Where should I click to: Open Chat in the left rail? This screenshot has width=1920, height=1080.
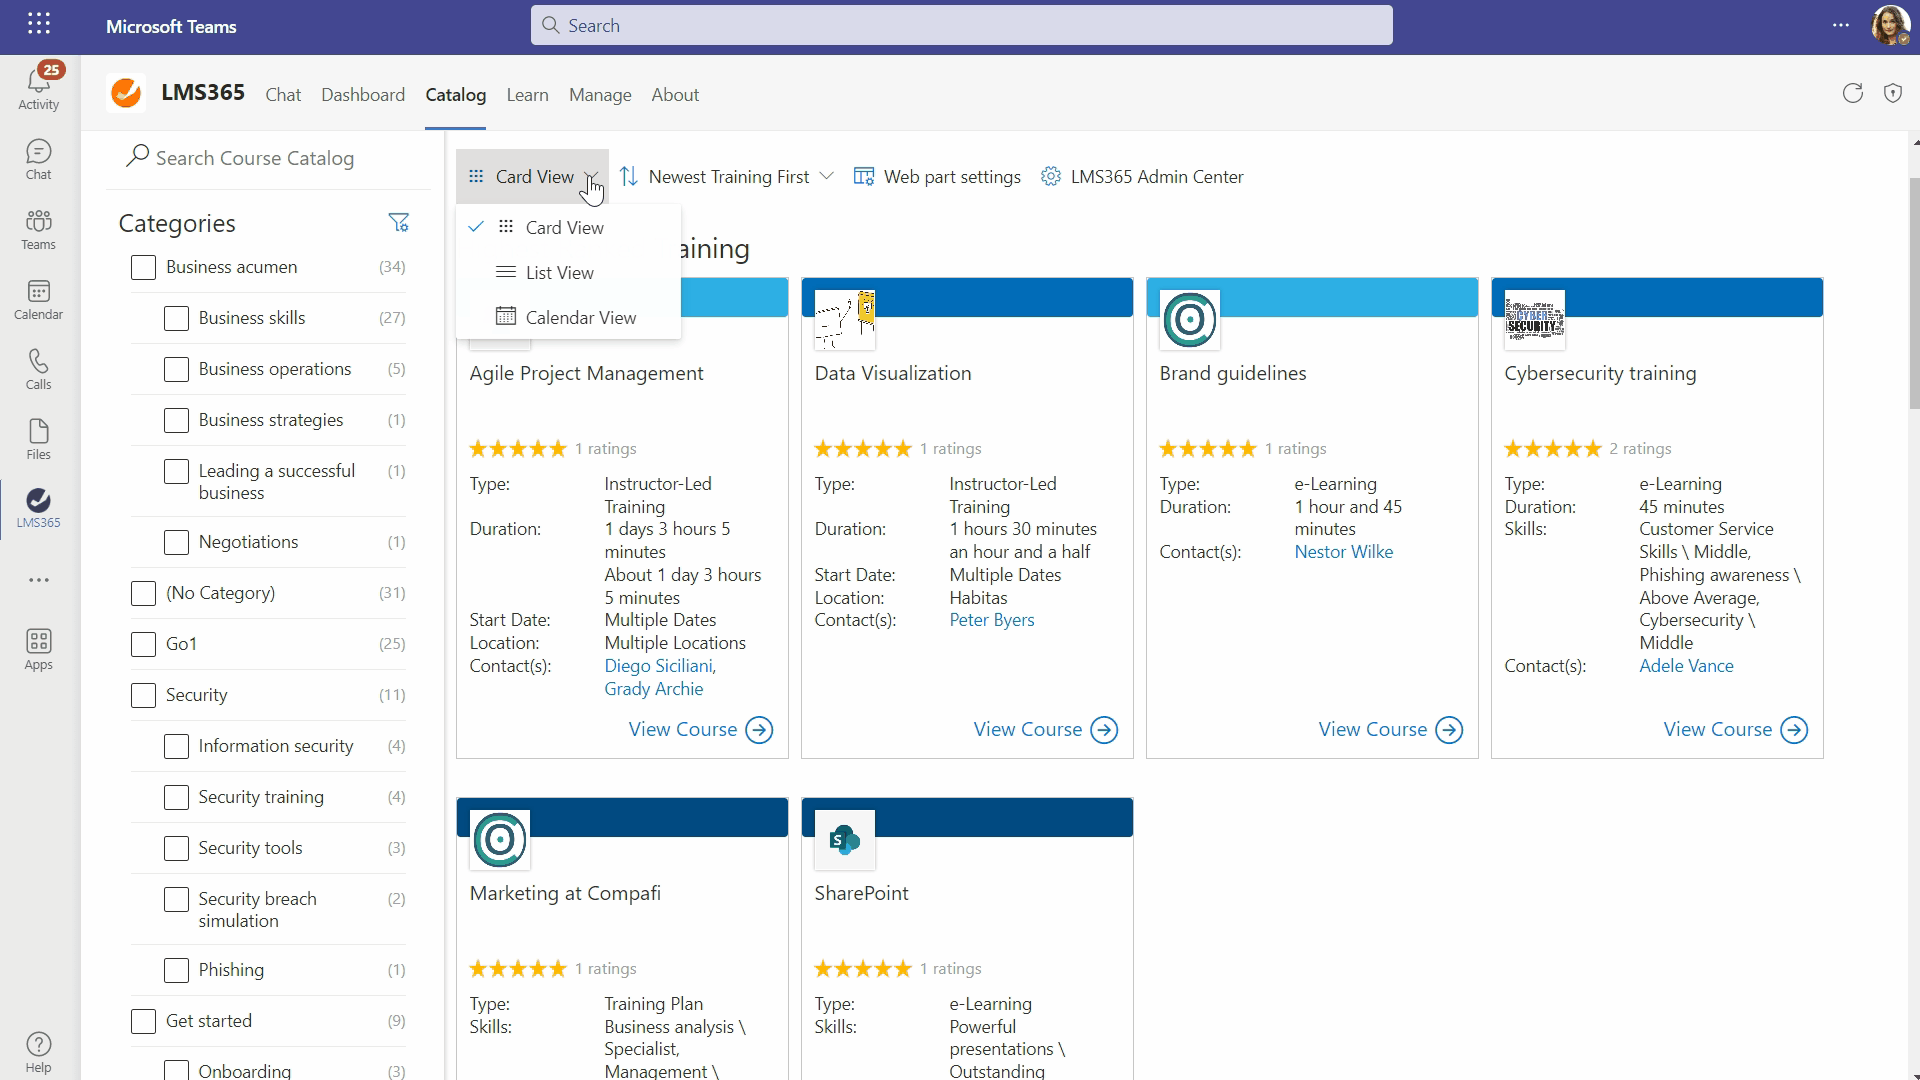[x=39, y=160]
